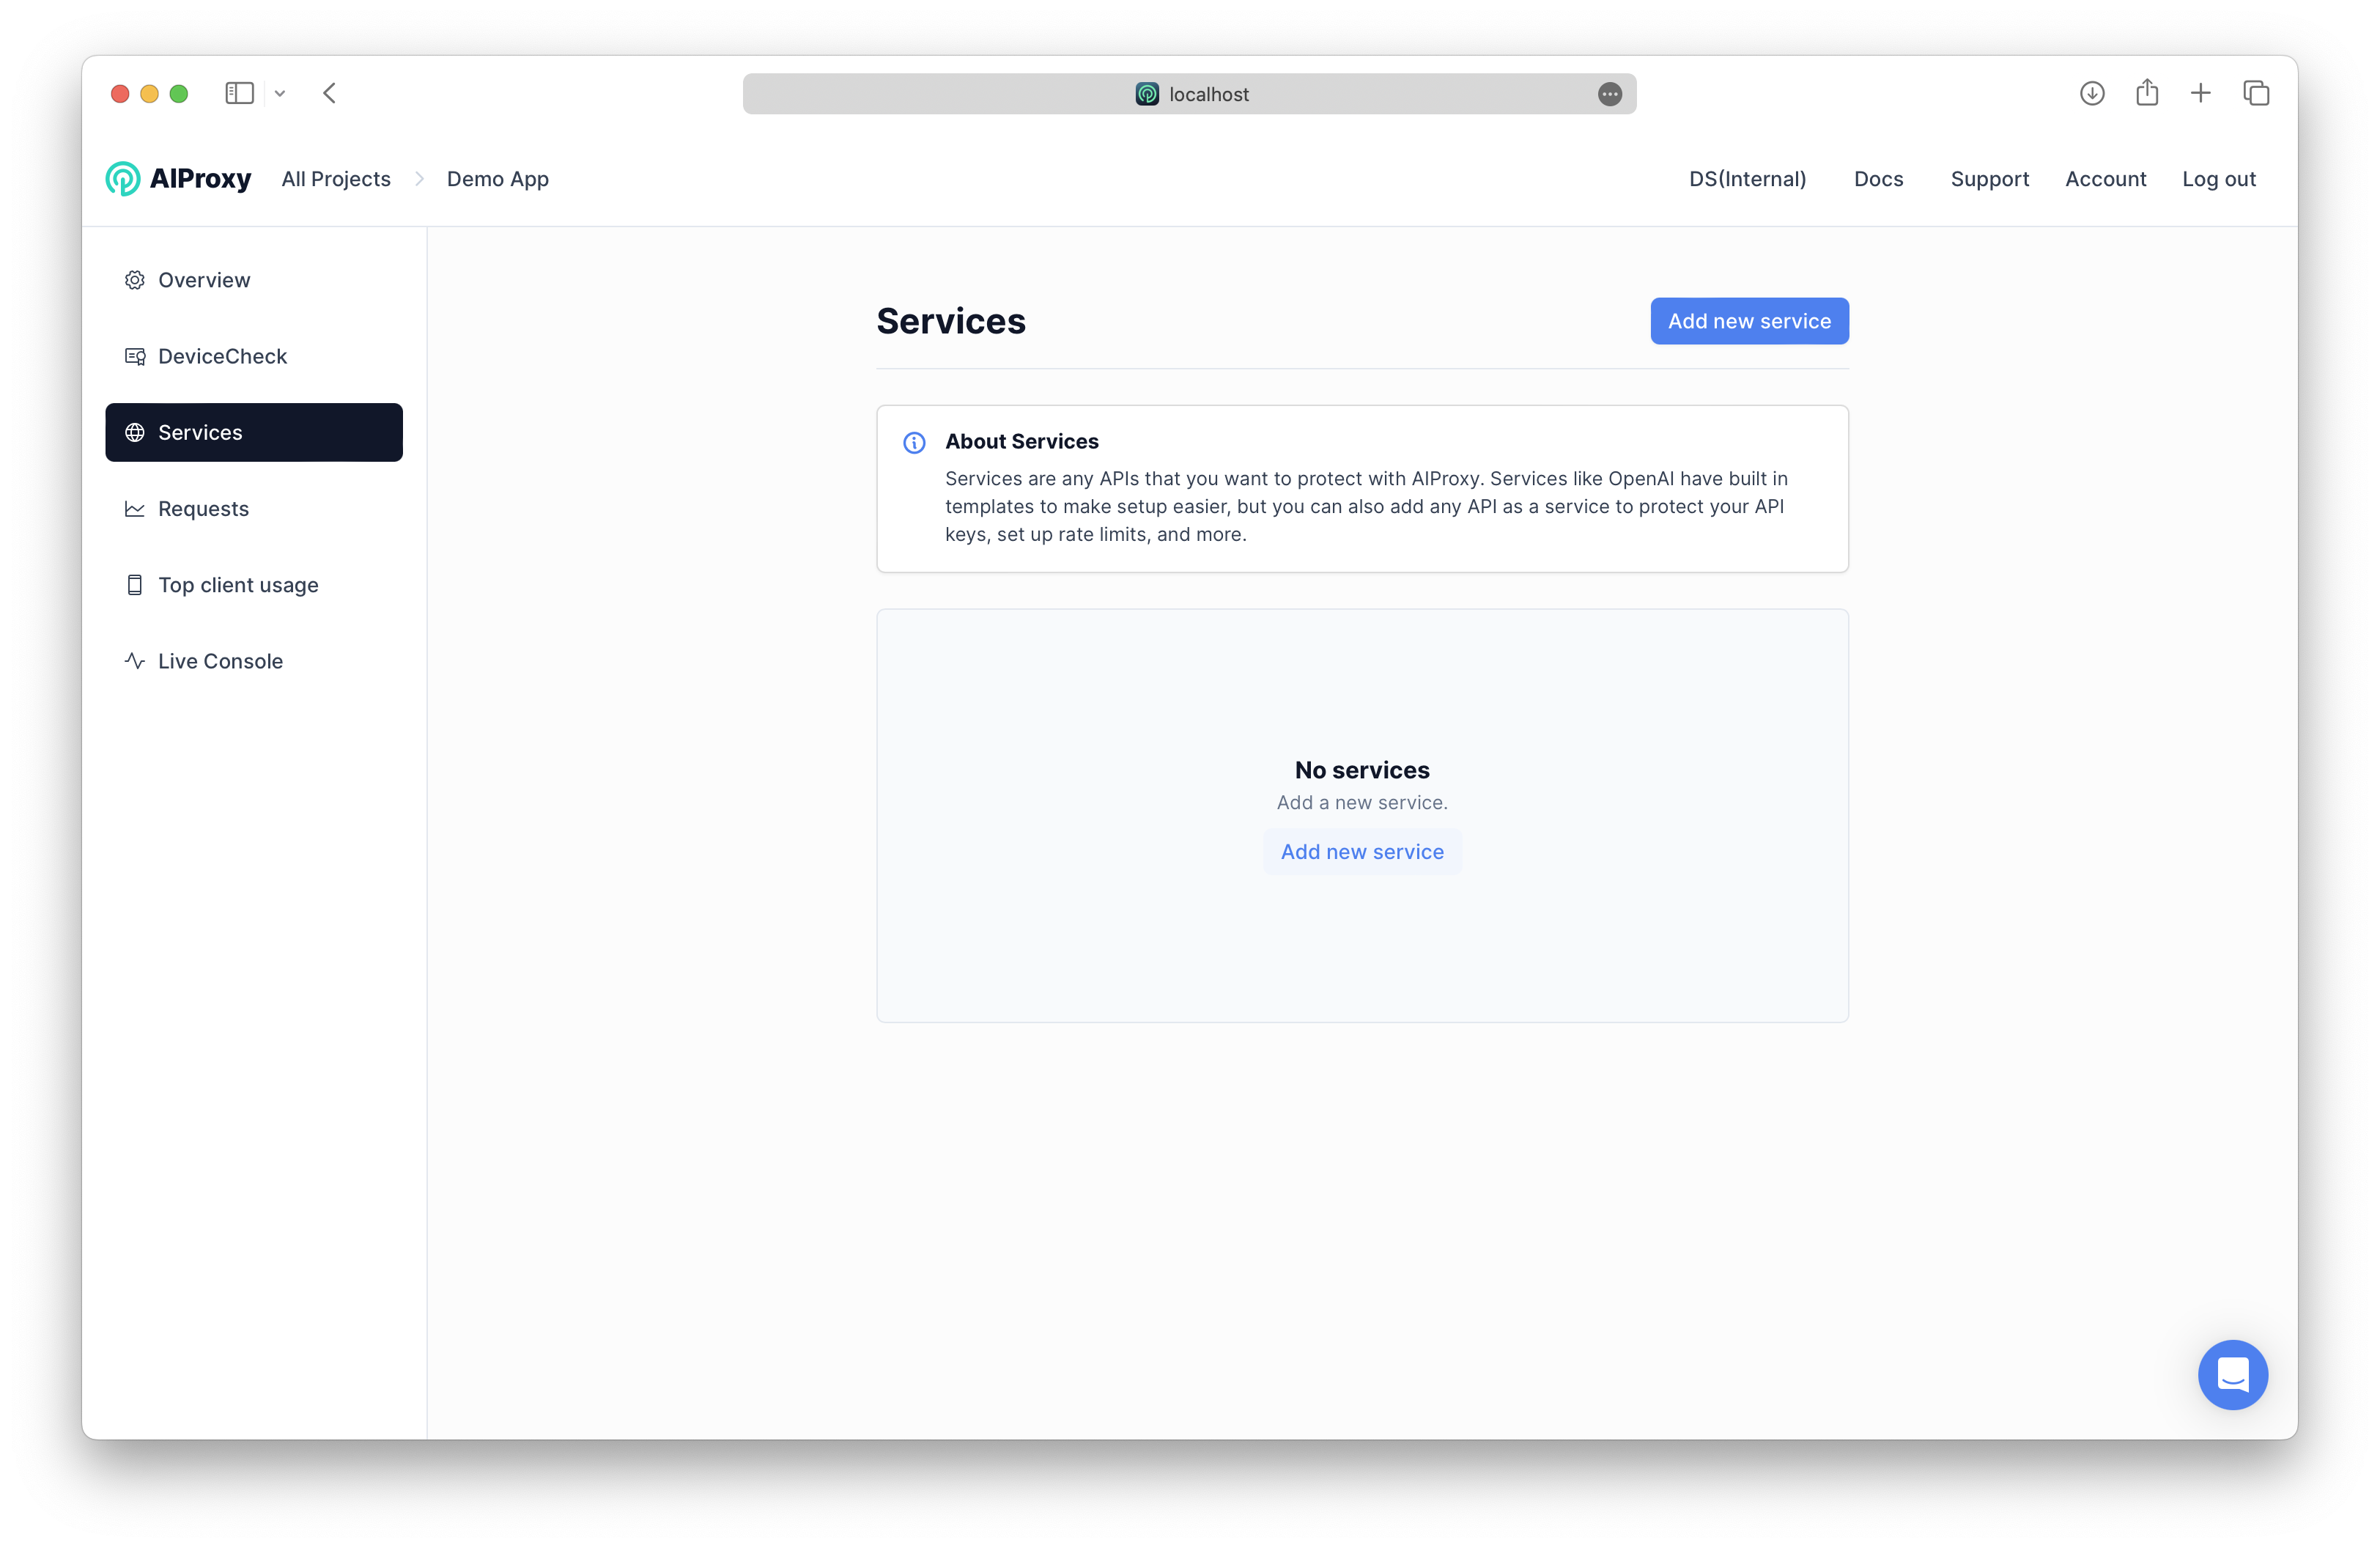This screenshot has height=1548, width=2380.
Task: Open the All Projects breadcrumb
Action: tap(336, 179)
